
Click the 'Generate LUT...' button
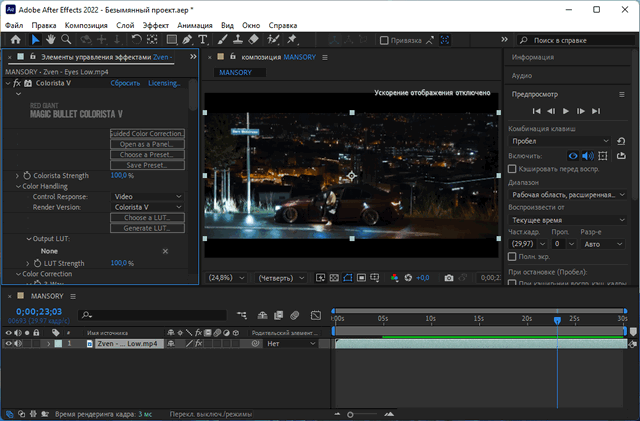click(x=147, y=228)
